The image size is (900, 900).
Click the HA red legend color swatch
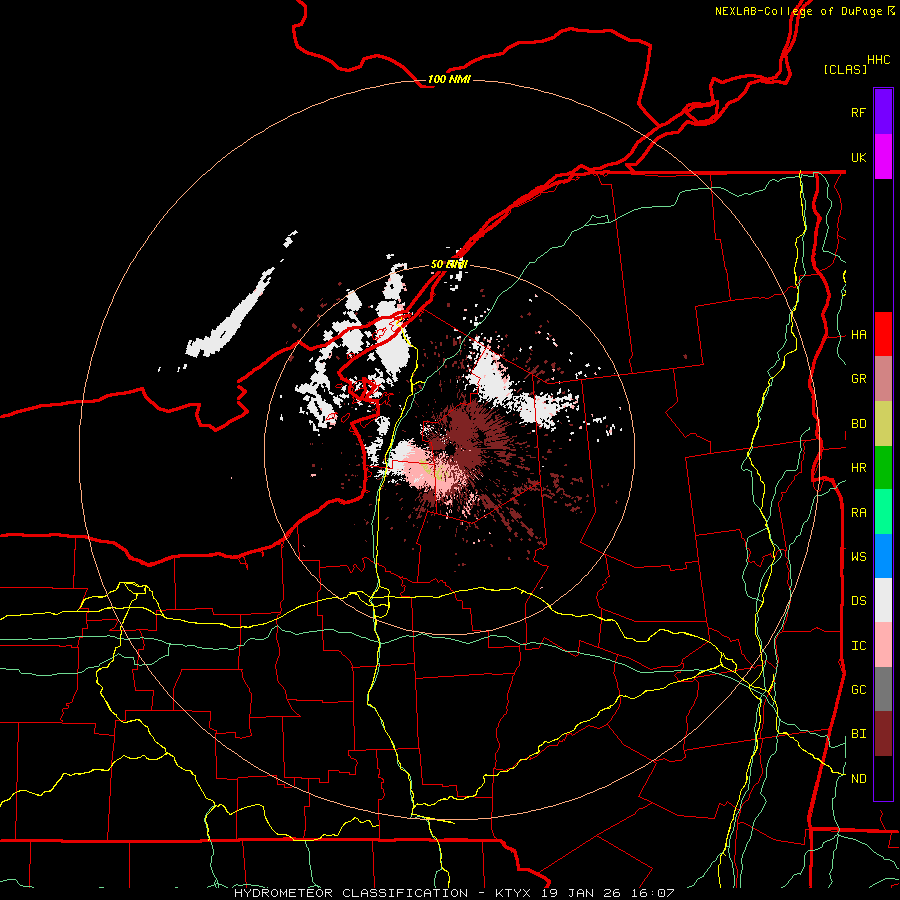(883, 334)
